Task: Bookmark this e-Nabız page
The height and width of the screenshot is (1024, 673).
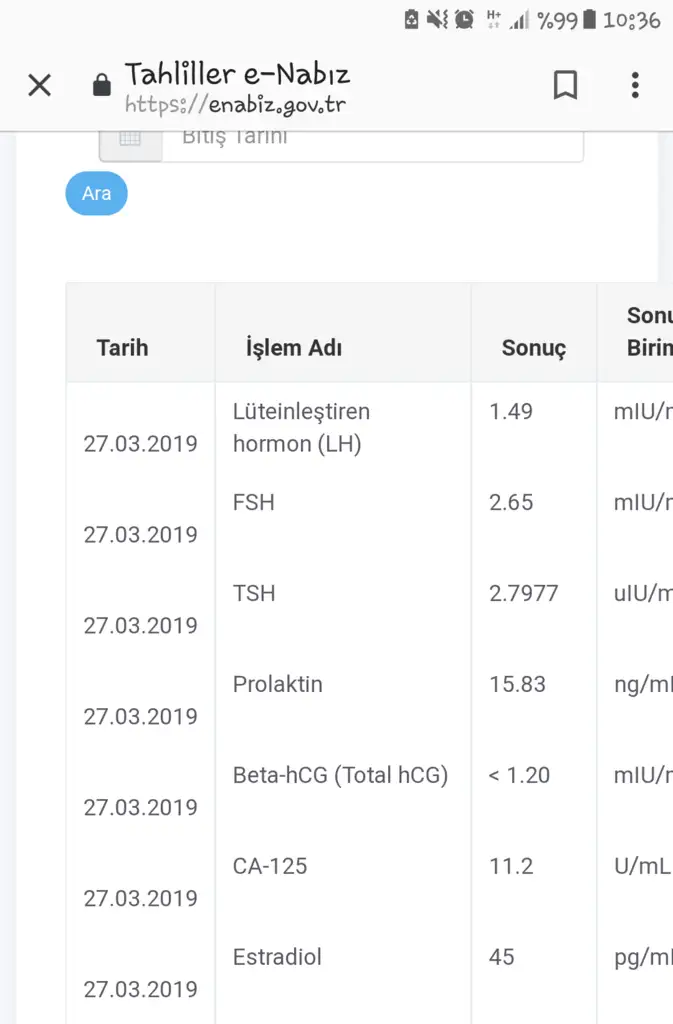Action: [565, 86]
